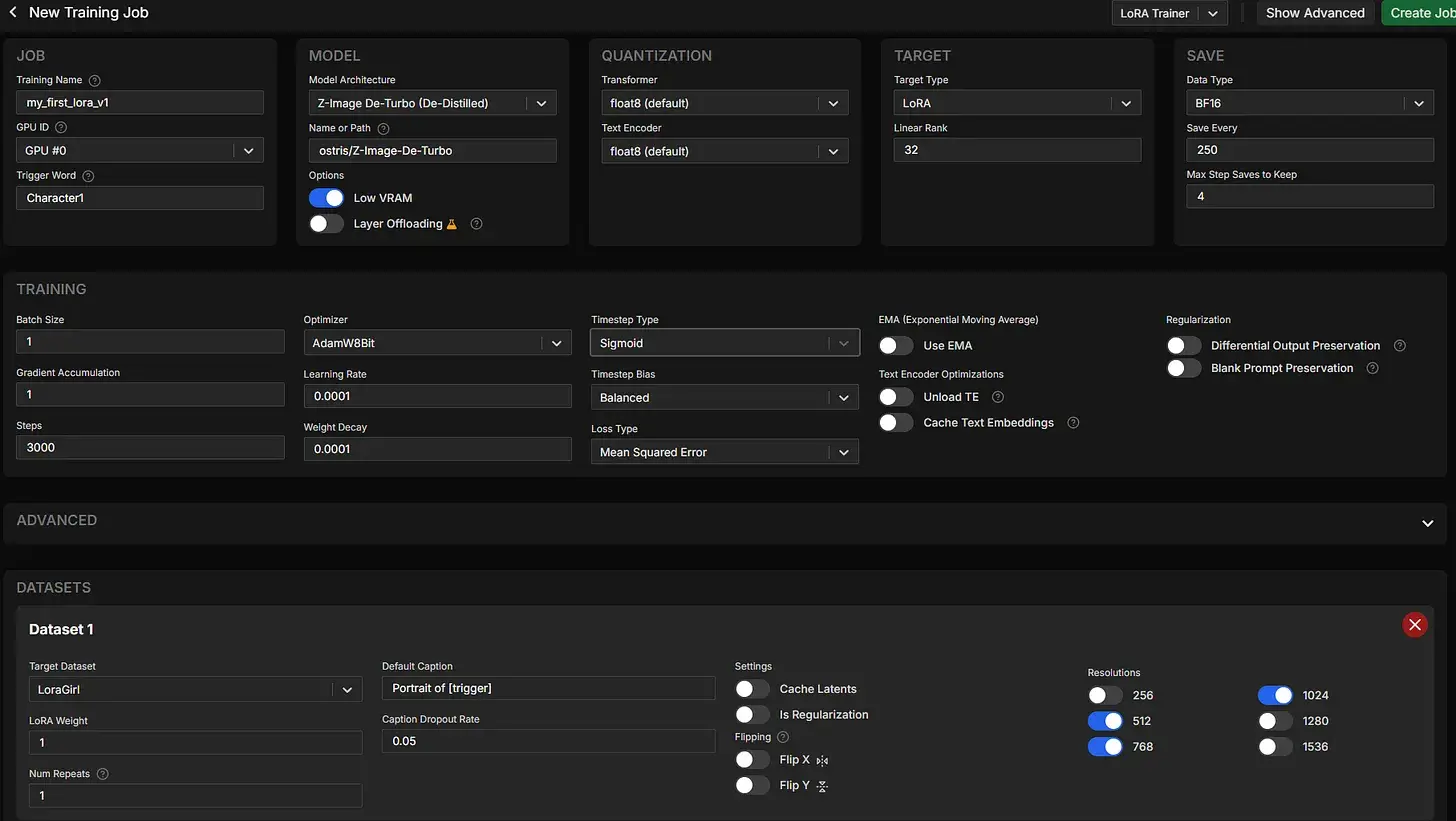Click help icon beside Trigger Word label
1456x821 pixels.
(88, 176)
